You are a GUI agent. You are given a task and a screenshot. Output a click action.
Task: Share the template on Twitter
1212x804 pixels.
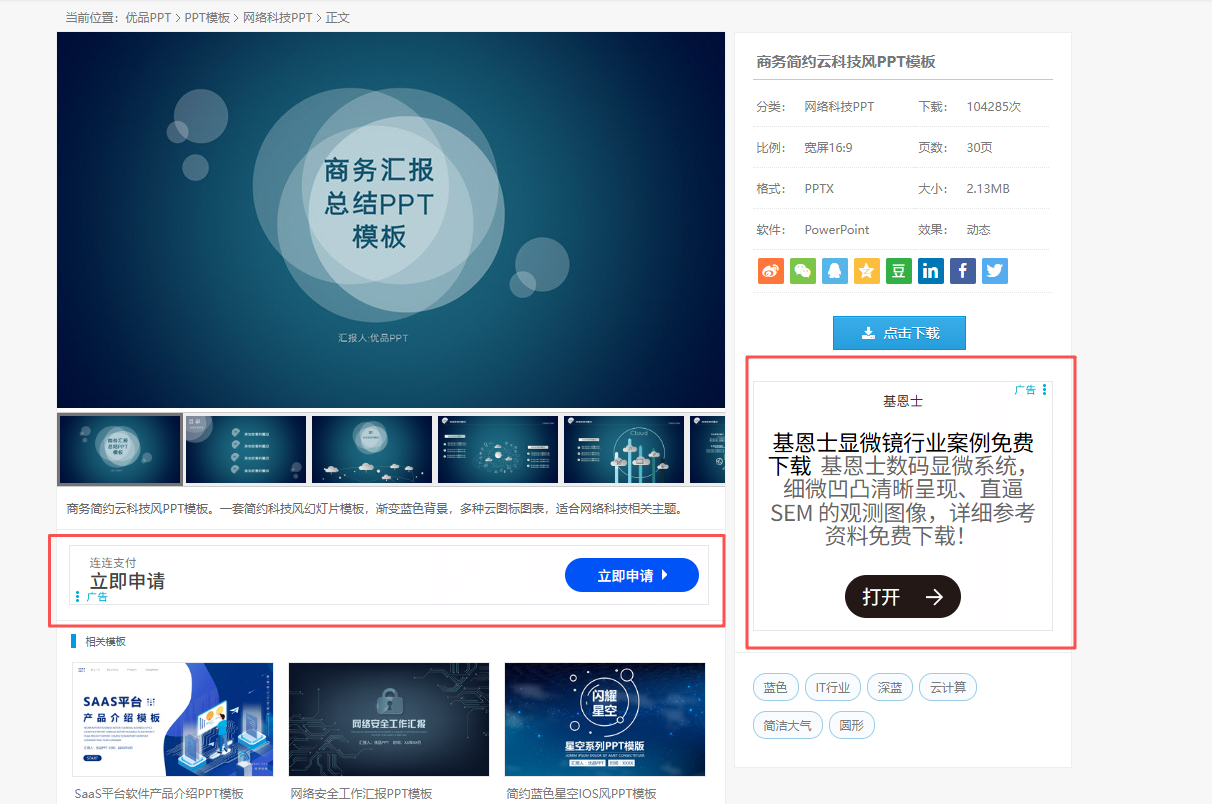coord(994,270)
